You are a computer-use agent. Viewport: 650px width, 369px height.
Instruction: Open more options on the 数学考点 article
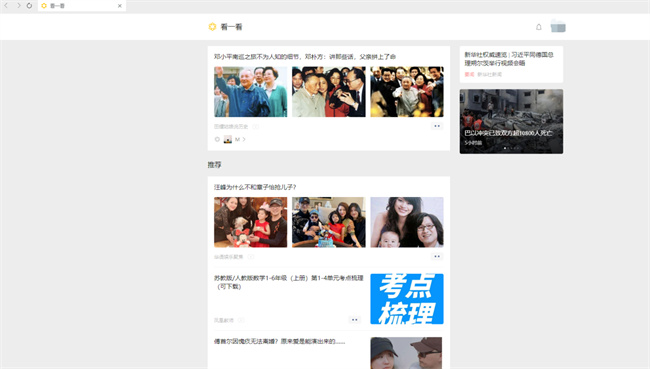(354, 320)
